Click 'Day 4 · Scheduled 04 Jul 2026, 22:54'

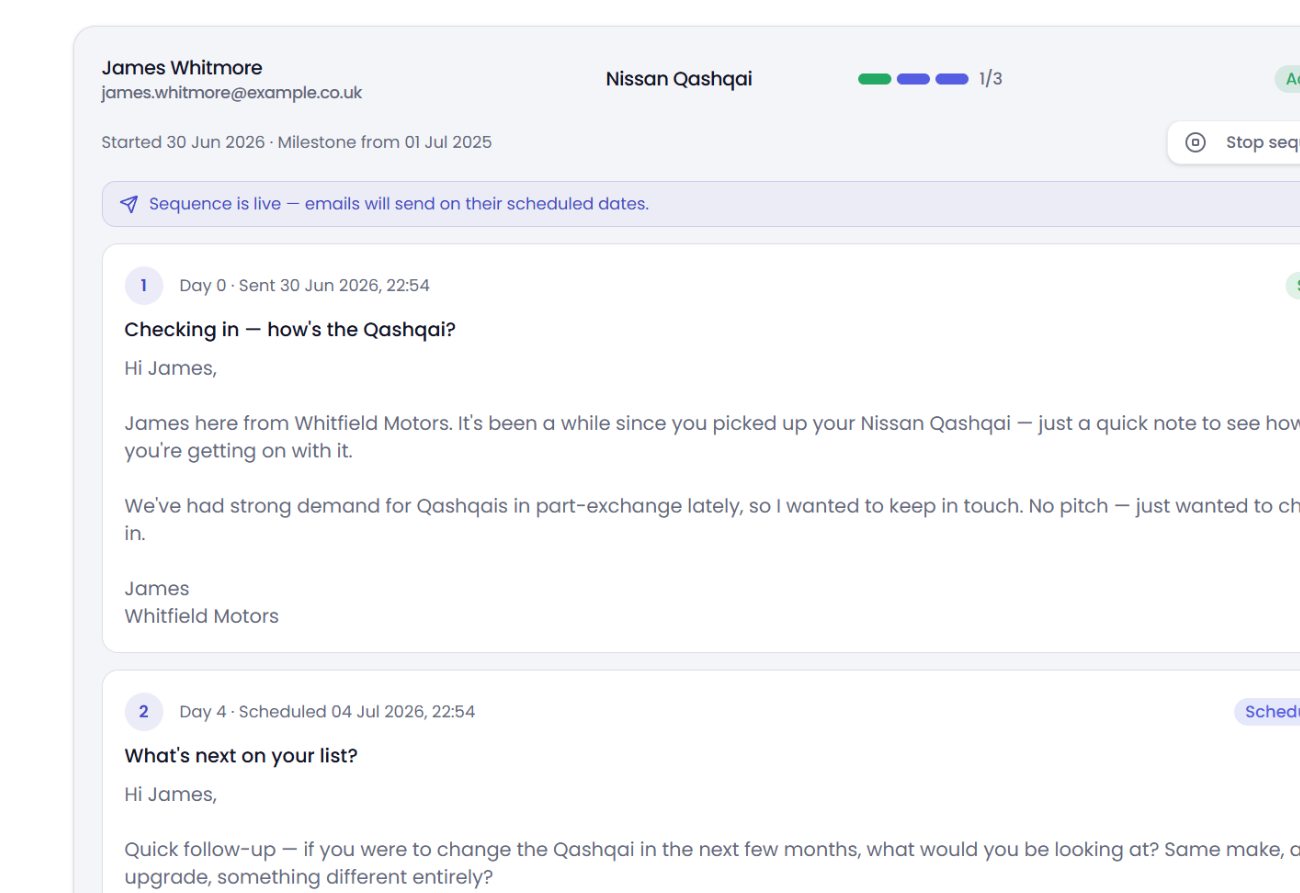(x=328, y=711)
